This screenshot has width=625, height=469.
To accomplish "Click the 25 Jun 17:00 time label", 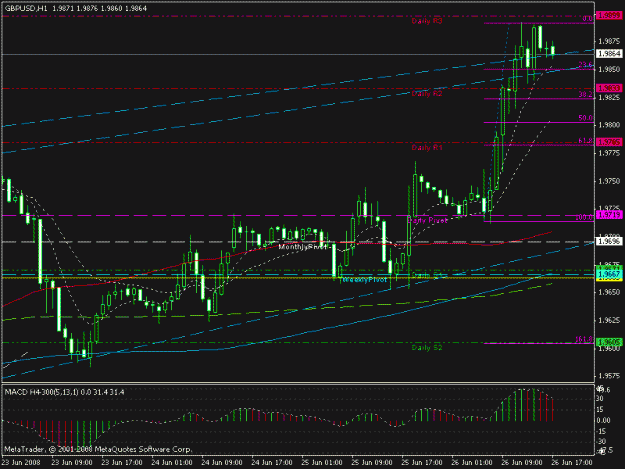I will [x=422, y=463].
